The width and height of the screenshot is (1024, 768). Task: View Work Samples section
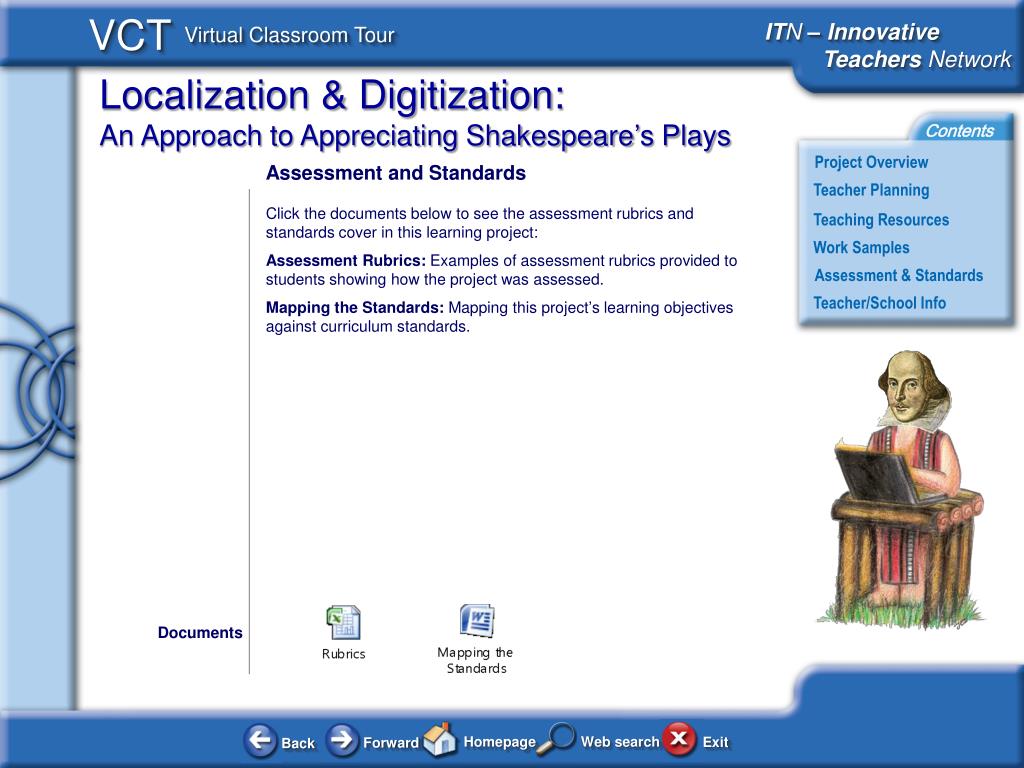coord(861,248)
